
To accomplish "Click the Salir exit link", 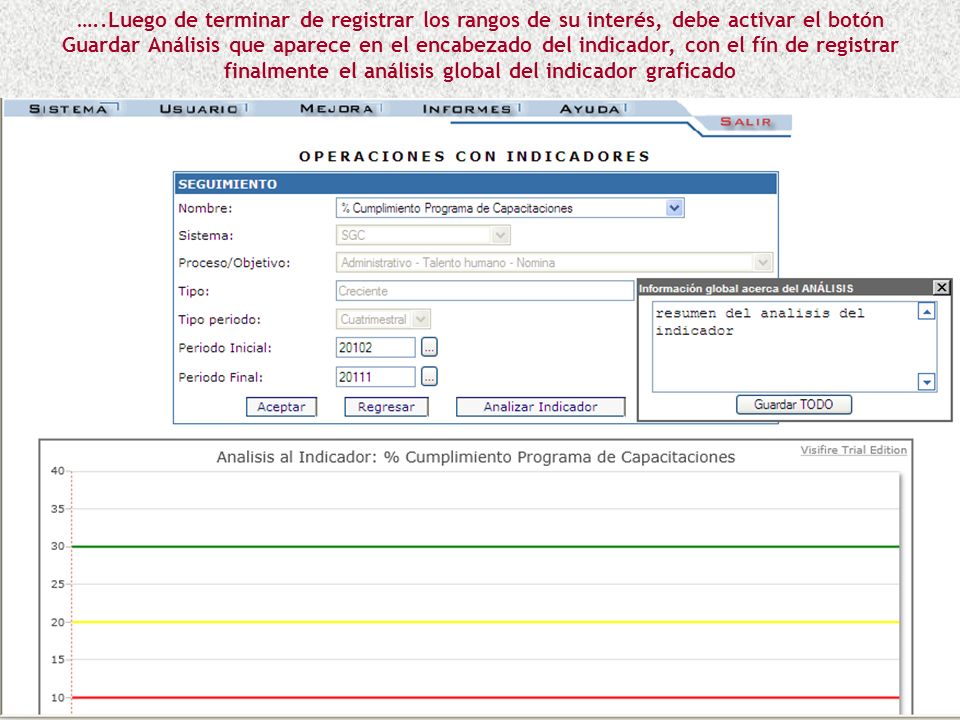I will point(746,122).
